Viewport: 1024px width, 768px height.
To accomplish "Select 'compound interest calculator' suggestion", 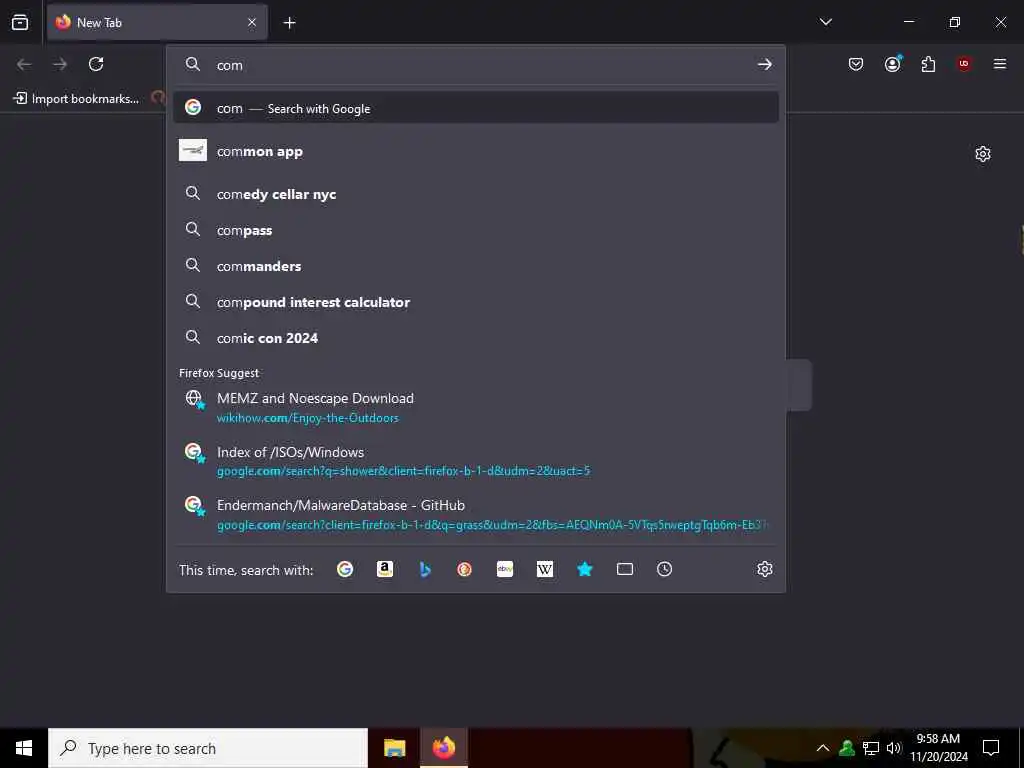I will tap(475, 302).
